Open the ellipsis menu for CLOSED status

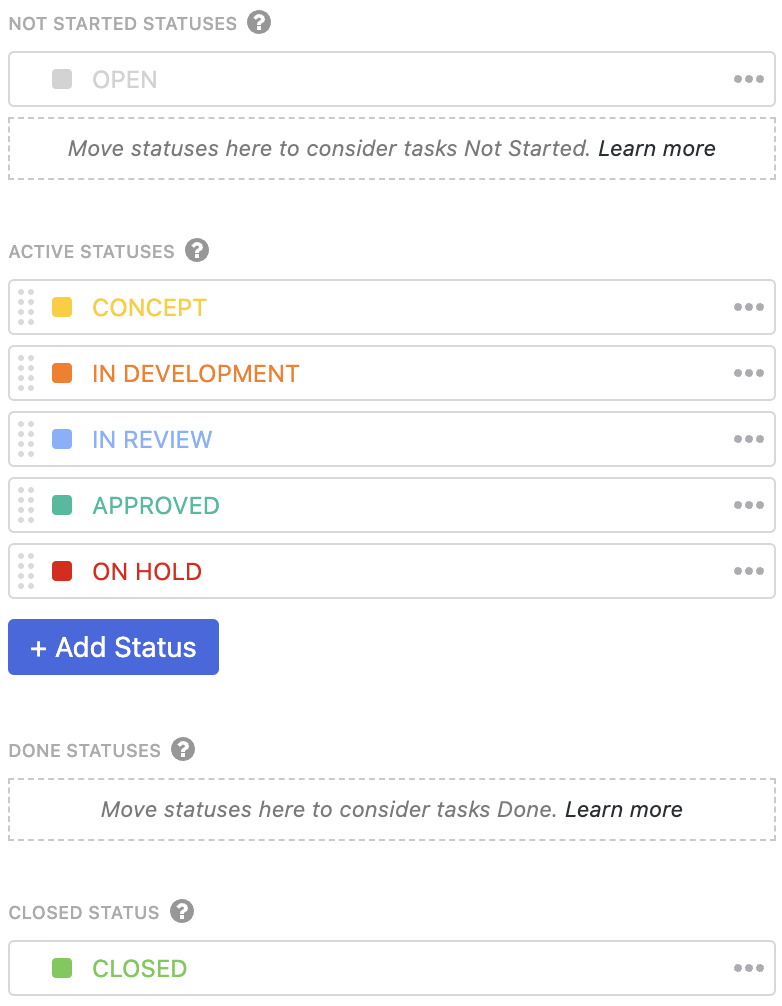pos(749,968)
